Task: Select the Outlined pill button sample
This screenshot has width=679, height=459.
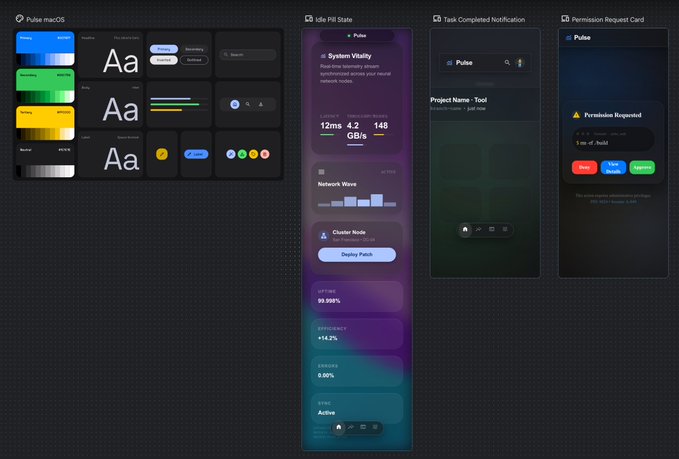Action: 194,60
